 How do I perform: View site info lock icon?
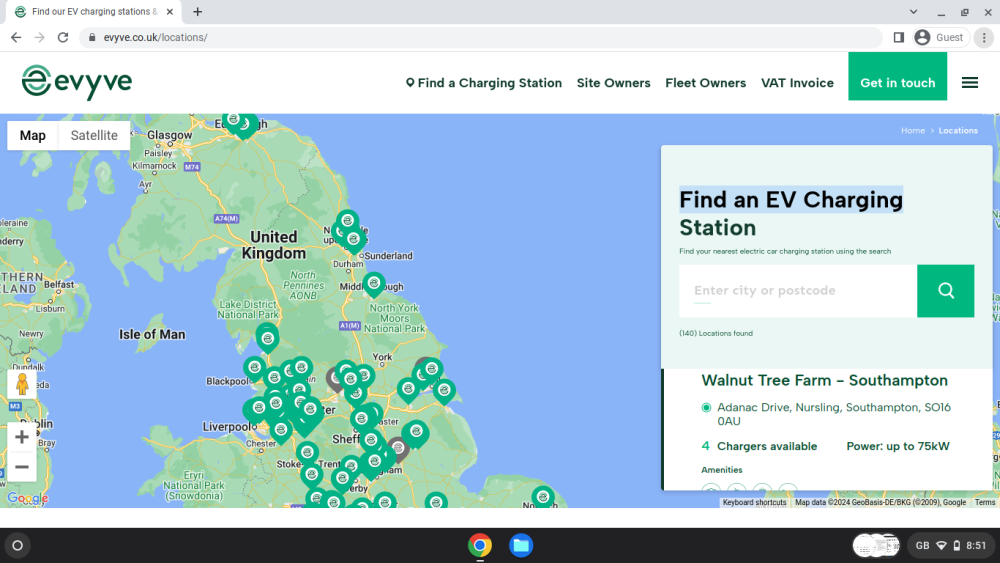(92, 38)
